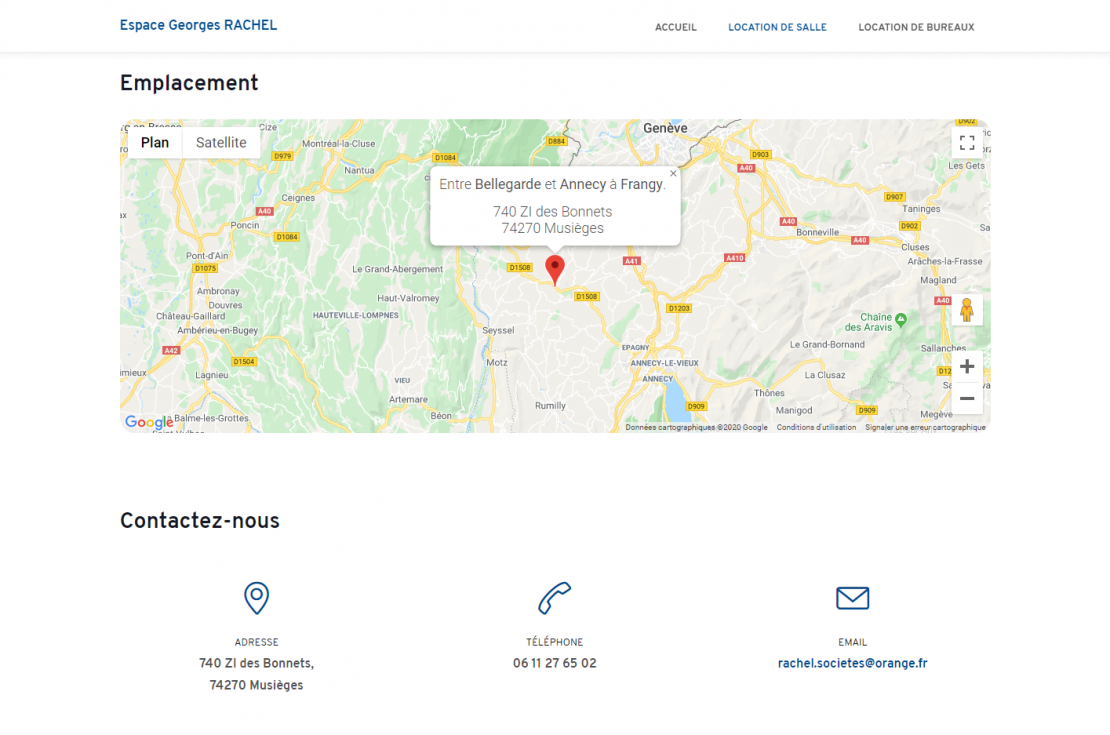Open the Location de salle page
The image size is (1110, 735).
tap(777, 28)
